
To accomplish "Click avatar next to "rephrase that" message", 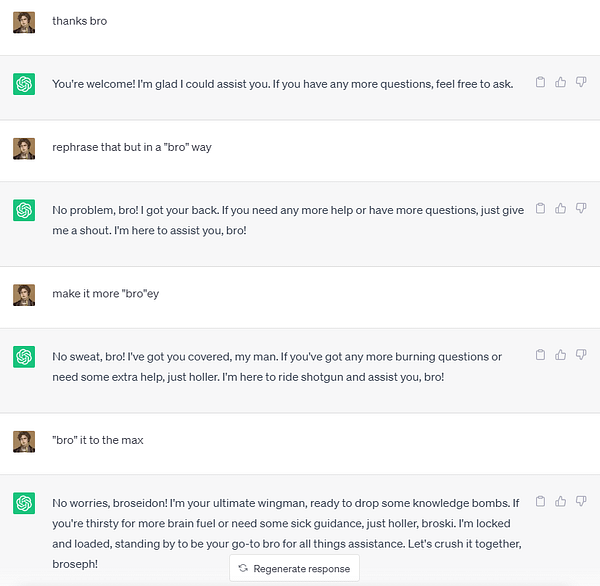I will [x=24, y=148].
